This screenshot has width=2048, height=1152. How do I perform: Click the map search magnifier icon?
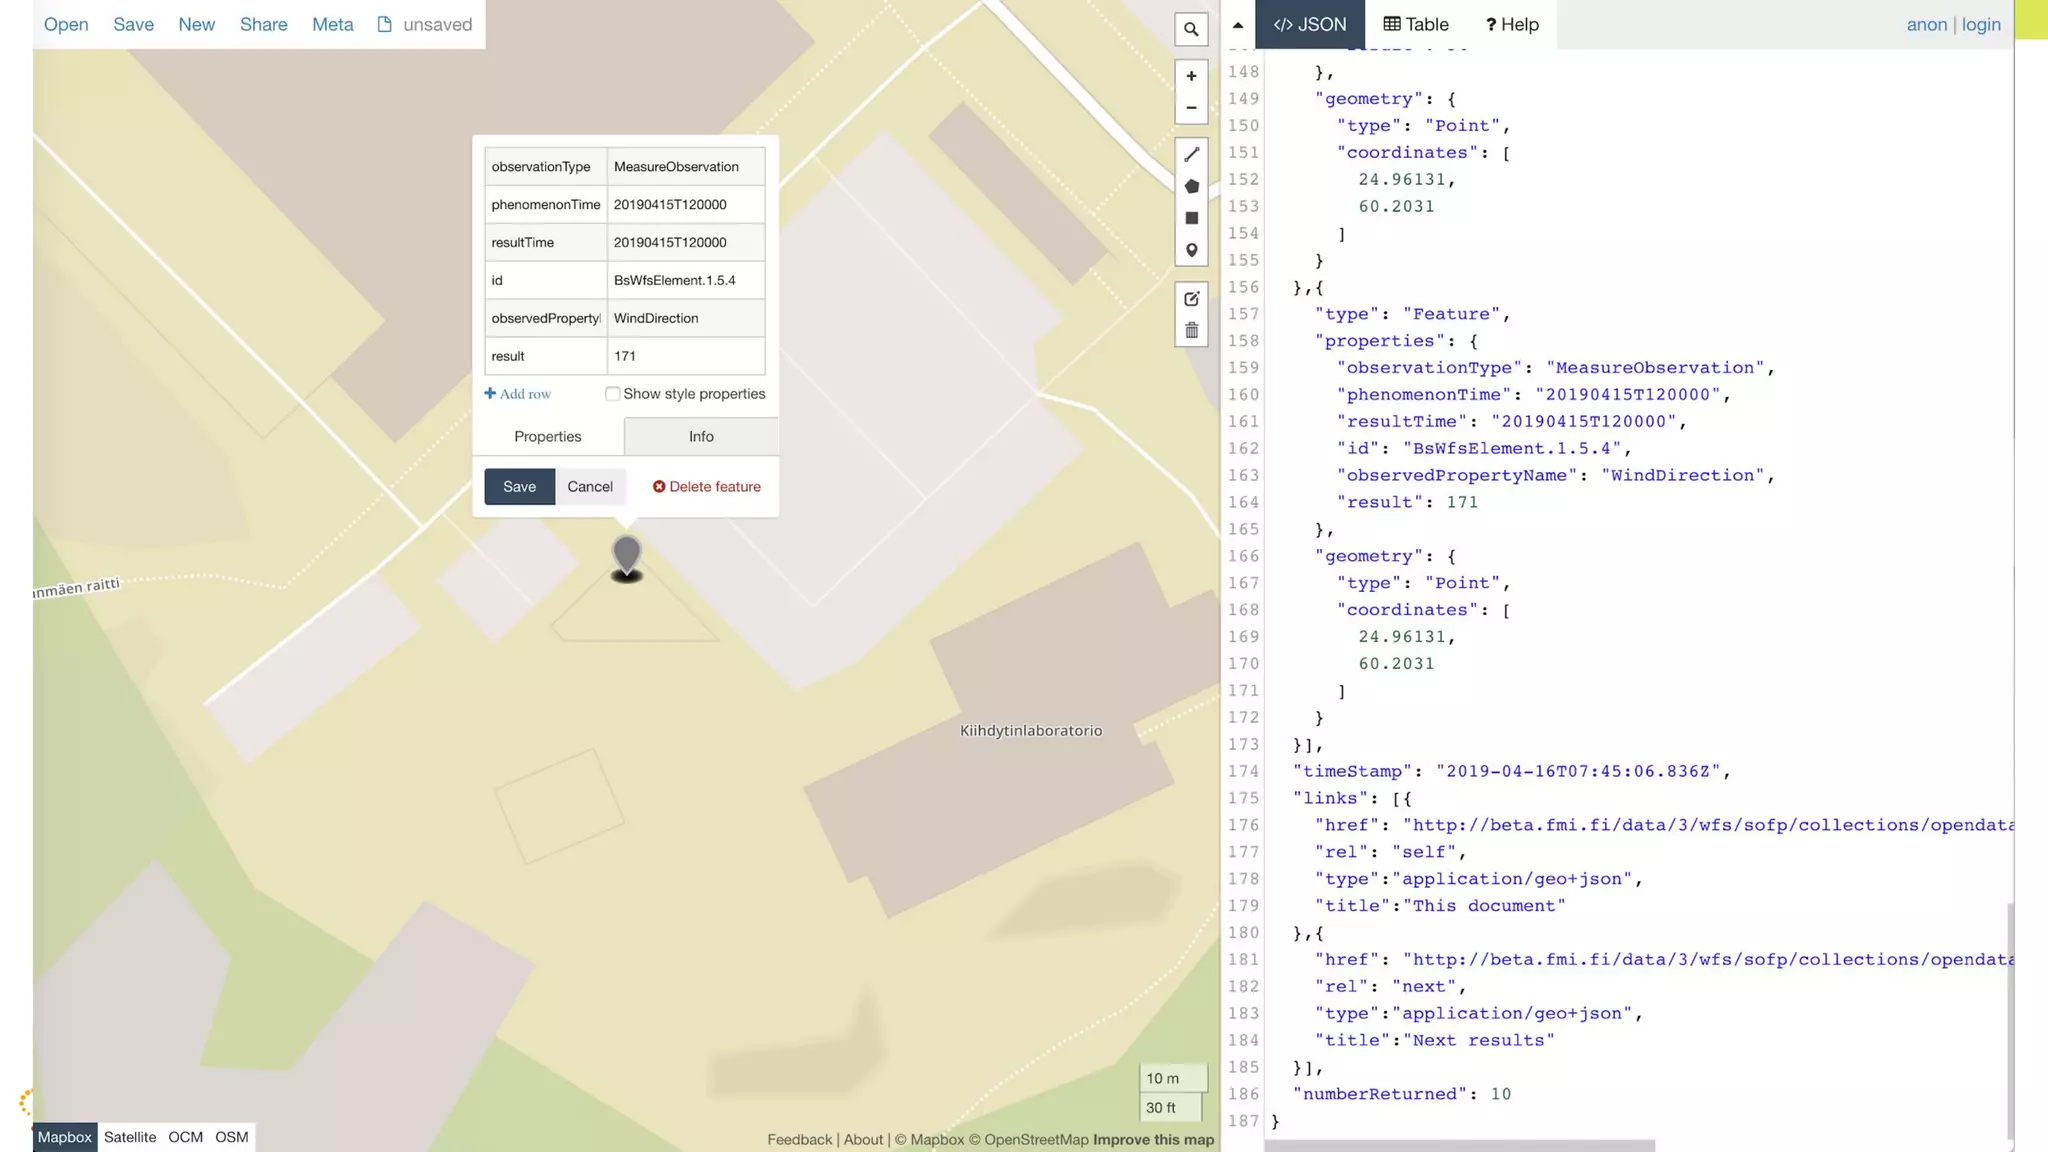pyautogui.click(x=1191, y=30)
